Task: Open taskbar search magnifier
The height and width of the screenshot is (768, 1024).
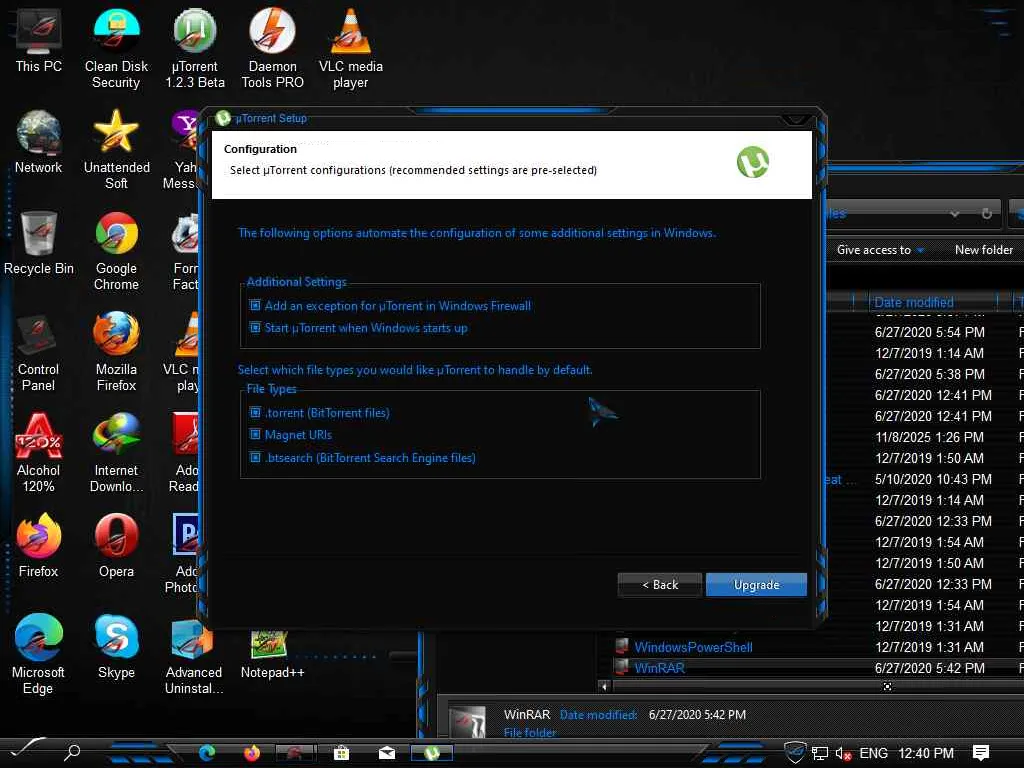Action: [72, 752]
